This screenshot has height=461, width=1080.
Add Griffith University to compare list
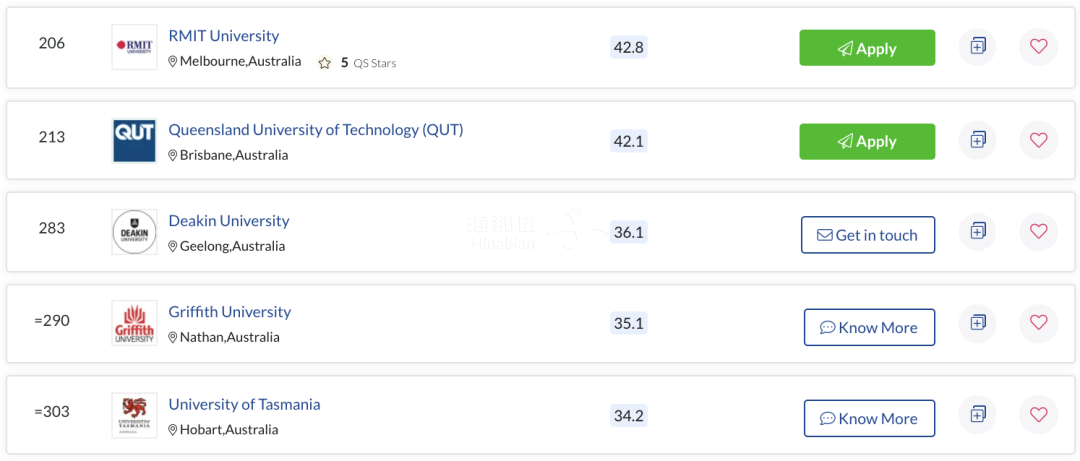pyautogui.click(x=977, y=322)
